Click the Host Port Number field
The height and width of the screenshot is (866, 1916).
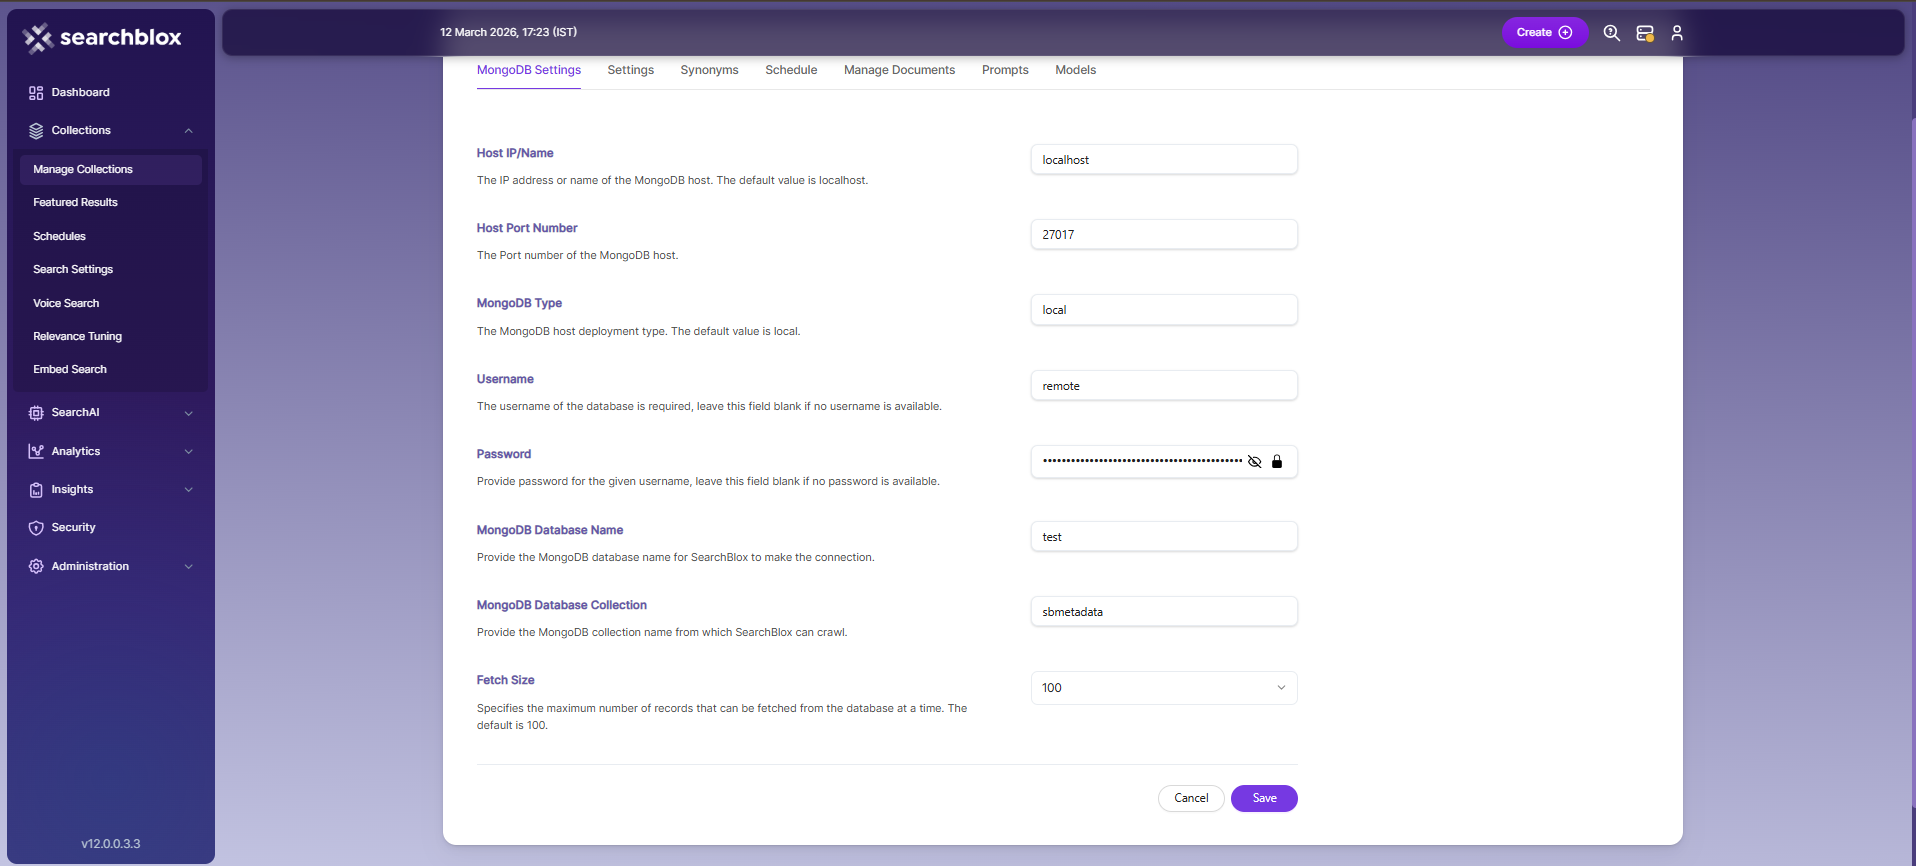click(1164, 235)
